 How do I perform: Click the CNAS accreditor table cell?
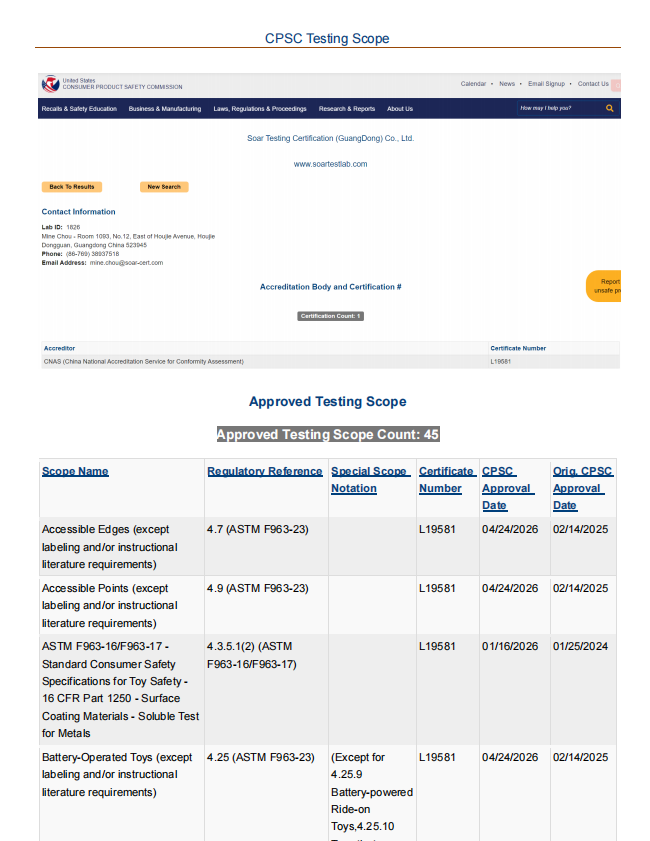[x=265, y=362]
